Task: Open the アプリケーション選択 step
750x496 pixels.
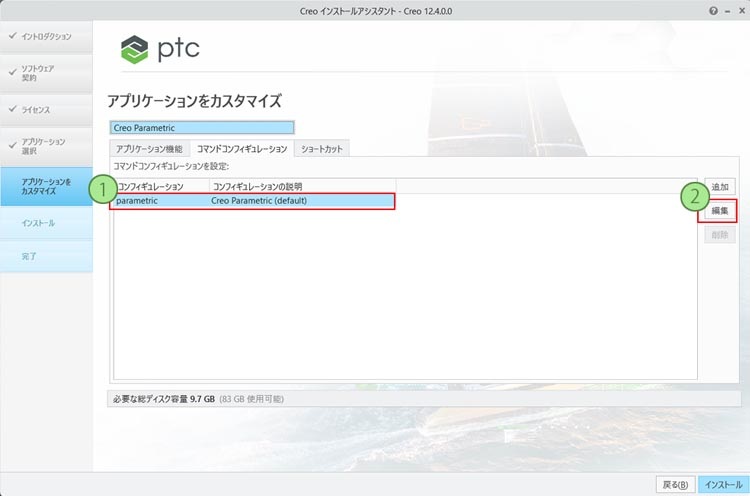Action: click(46, 146)
